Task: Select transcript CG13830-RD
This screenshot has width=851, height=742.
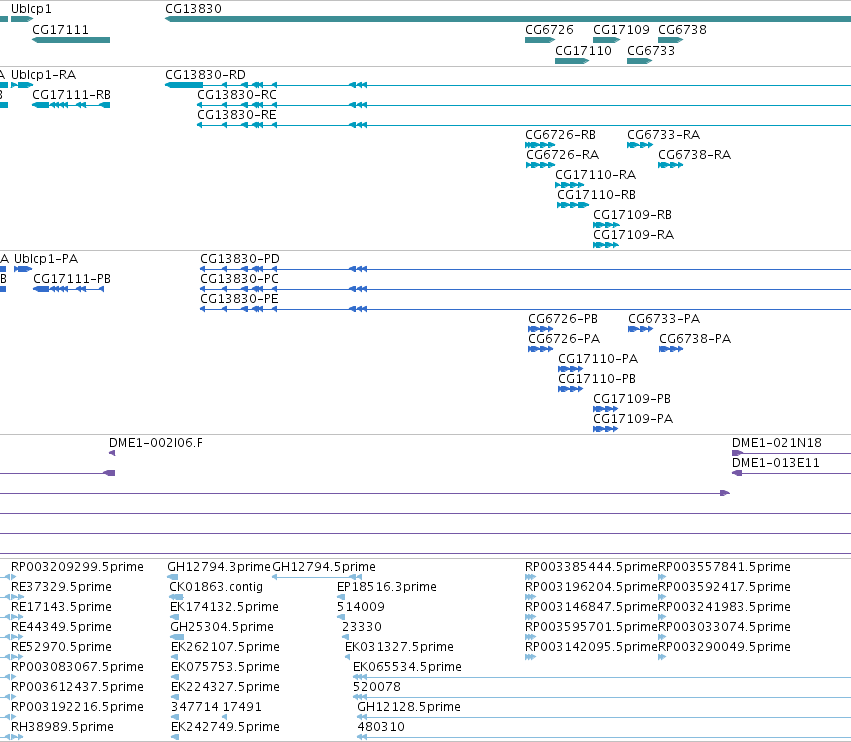Action: (x=205, y=74)
